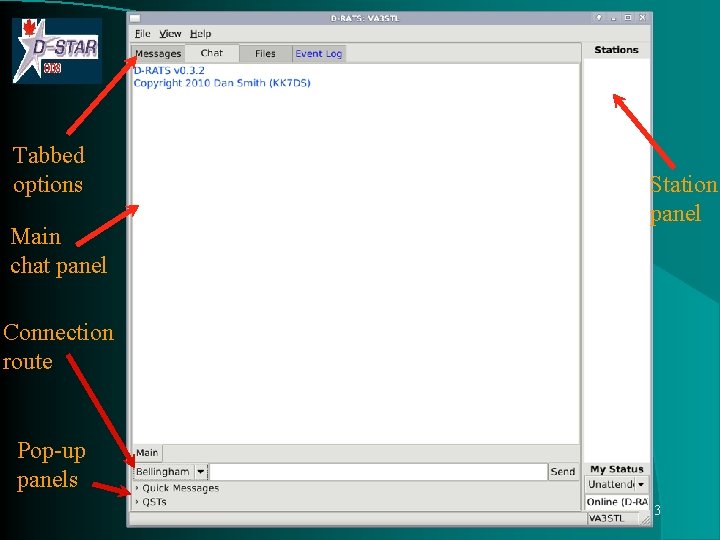The width and height of the screenshot is (720, 540).
Task: Expand the QSTs panel
Action: point(151,502)
